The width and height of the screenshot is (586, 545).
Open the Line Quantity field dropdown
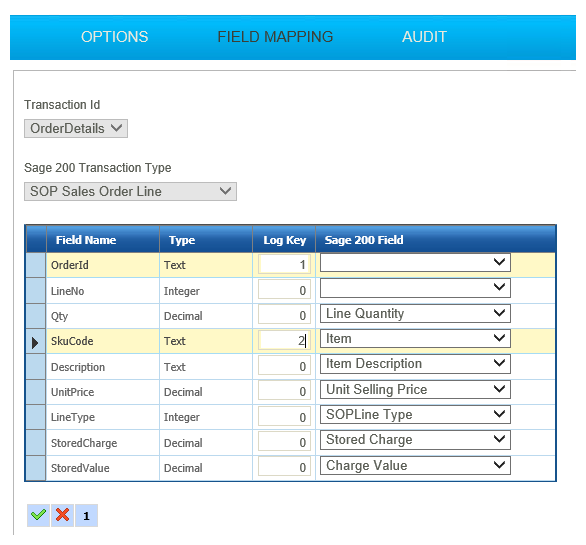pos(415,314)
